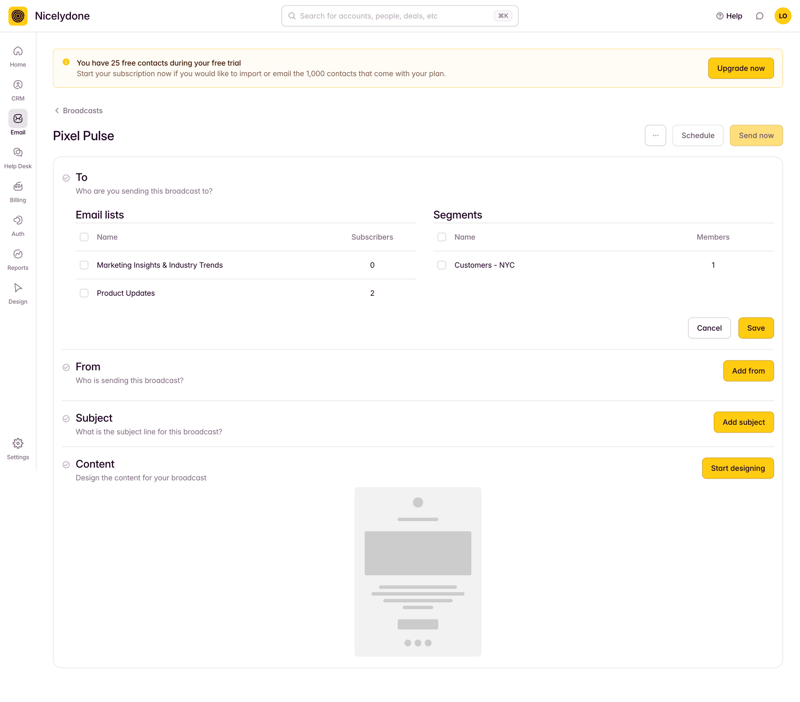The image size is (800, 702).
Task: Select the CRM icon in the sidebar
Action: tap(18, 87)
